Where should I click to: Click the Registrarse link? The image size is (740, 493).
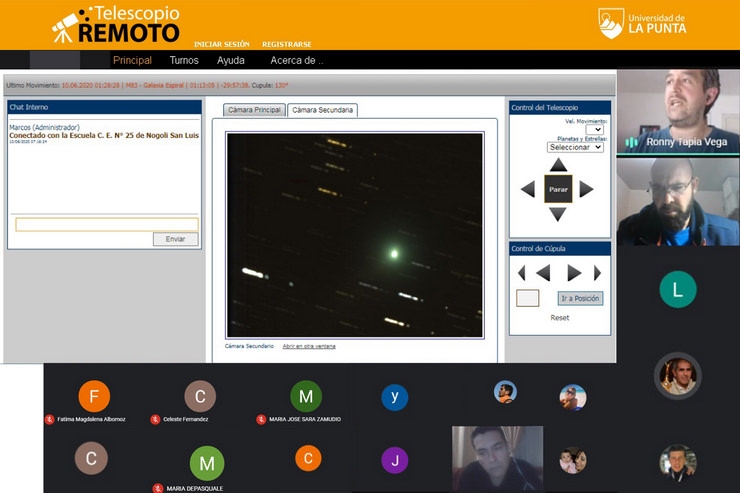tap(286, 44)
